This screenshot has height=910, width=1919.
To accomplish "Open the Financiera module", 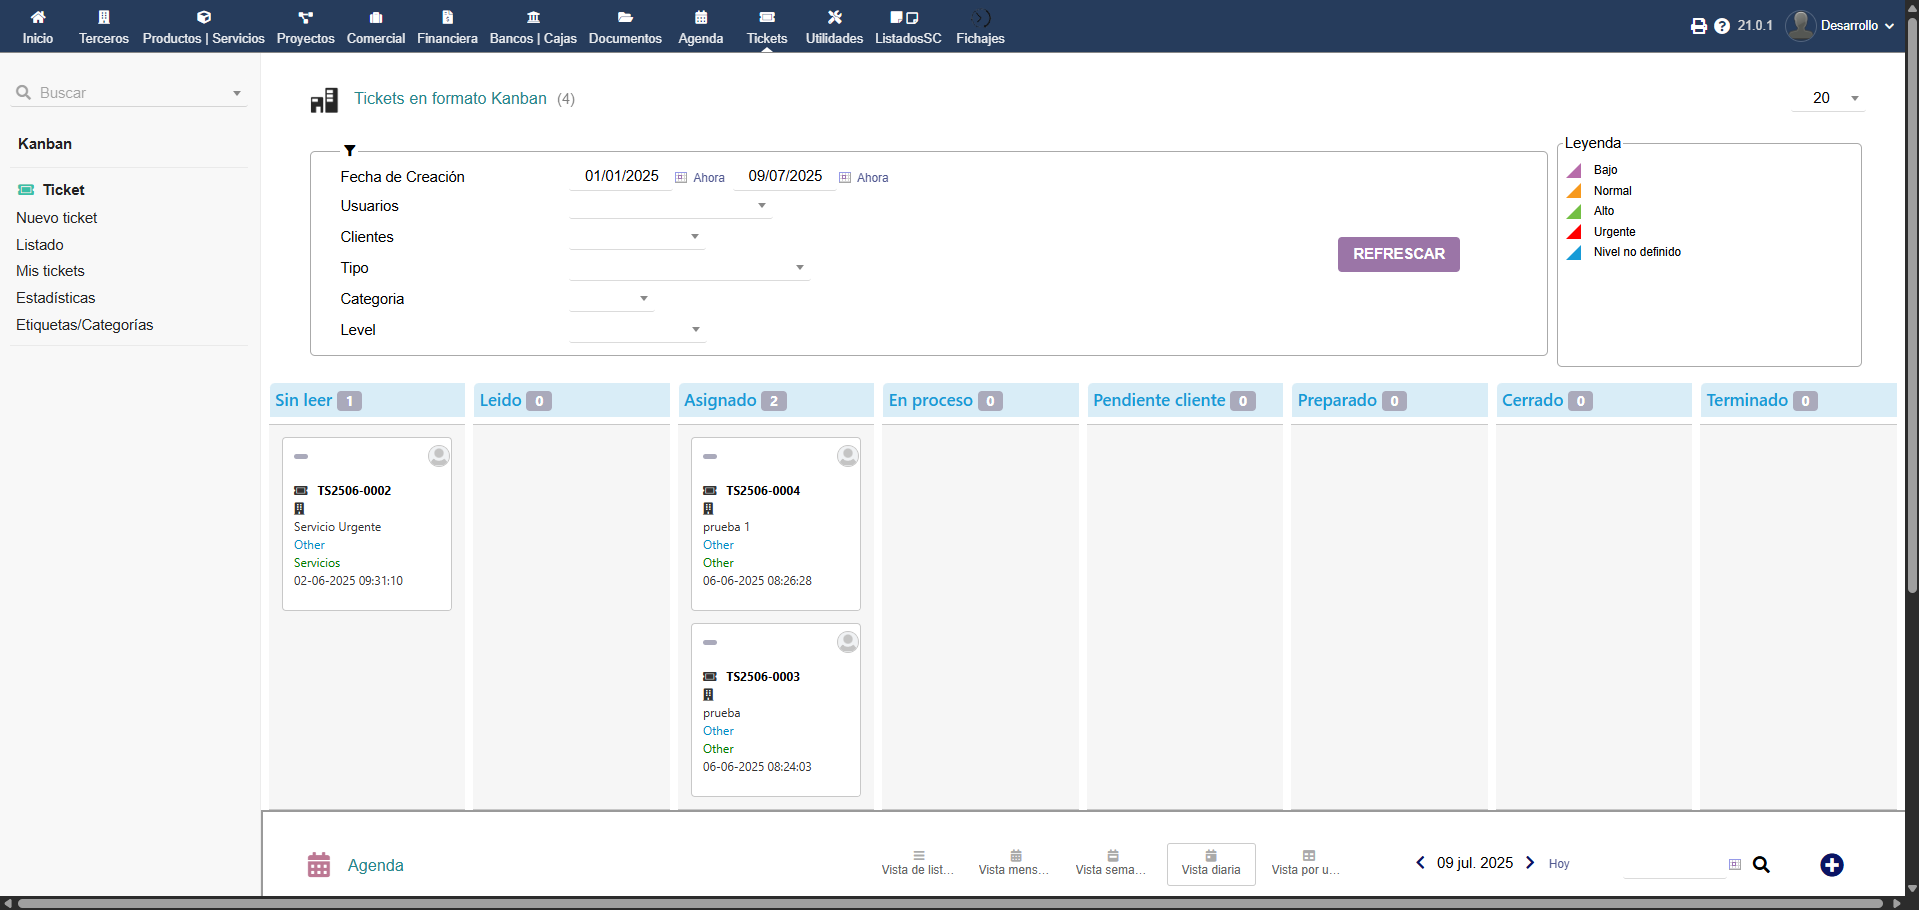I will [x=447, y=27].
